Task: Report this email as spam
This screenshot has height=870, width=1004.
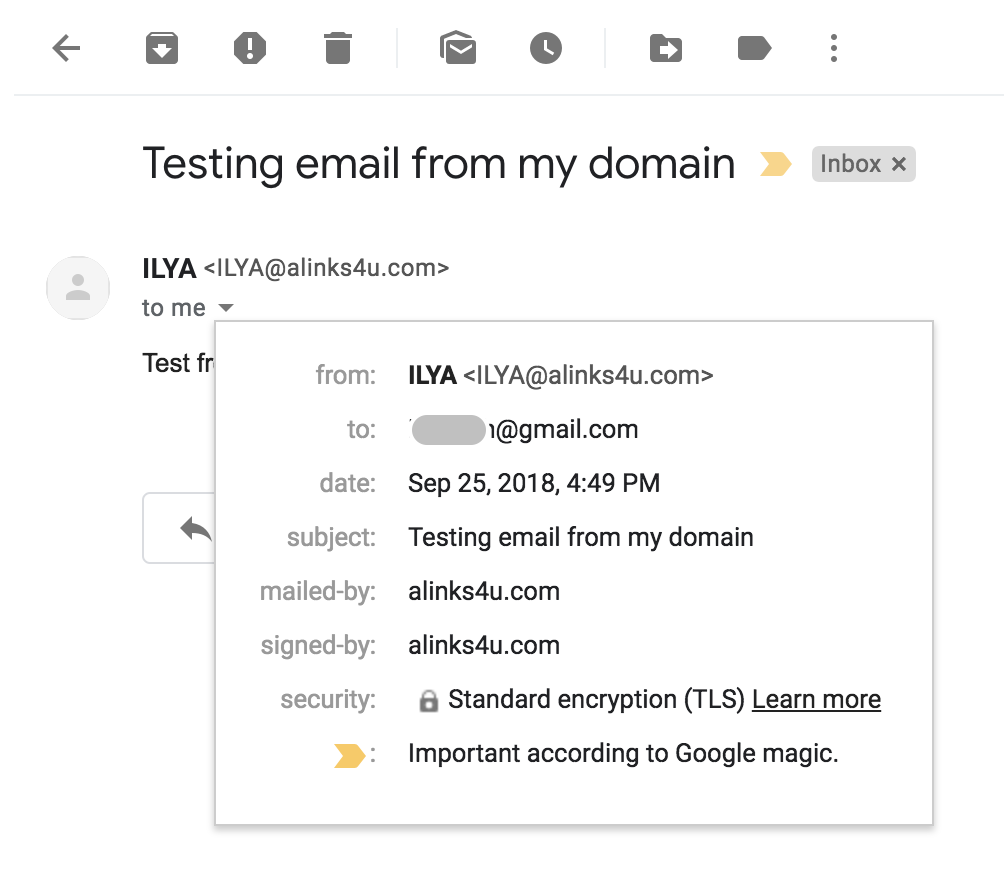Action: (249, 48)
